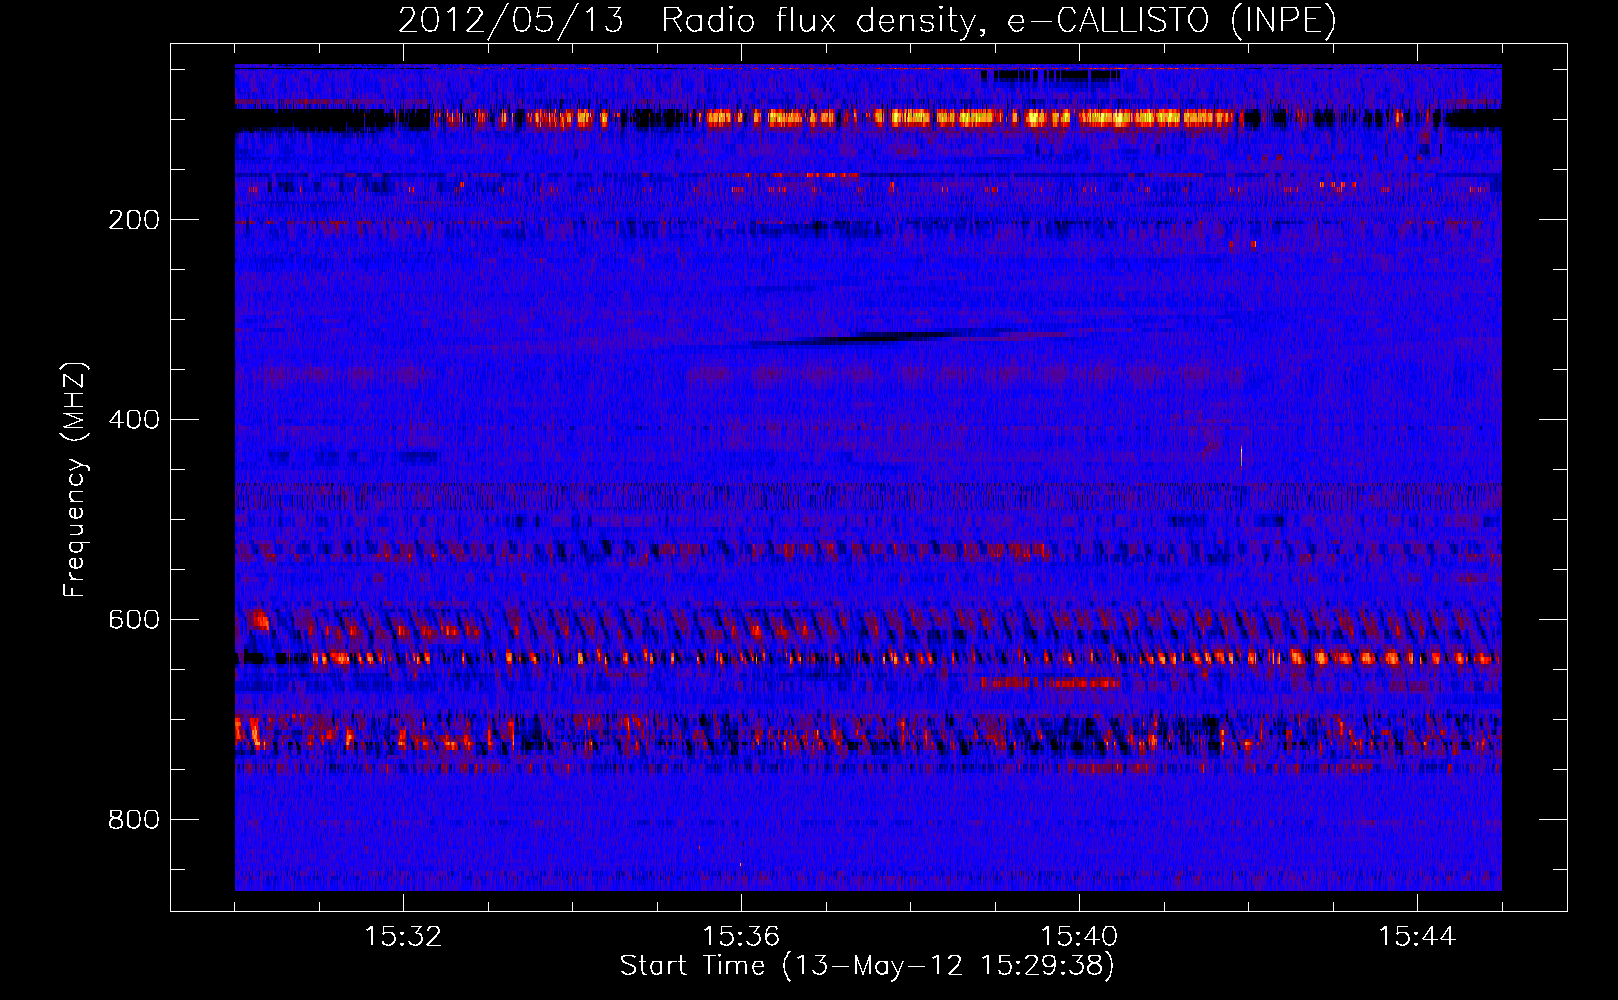Click the 'Frequency (MHZ)' axis label

[75, 480]
